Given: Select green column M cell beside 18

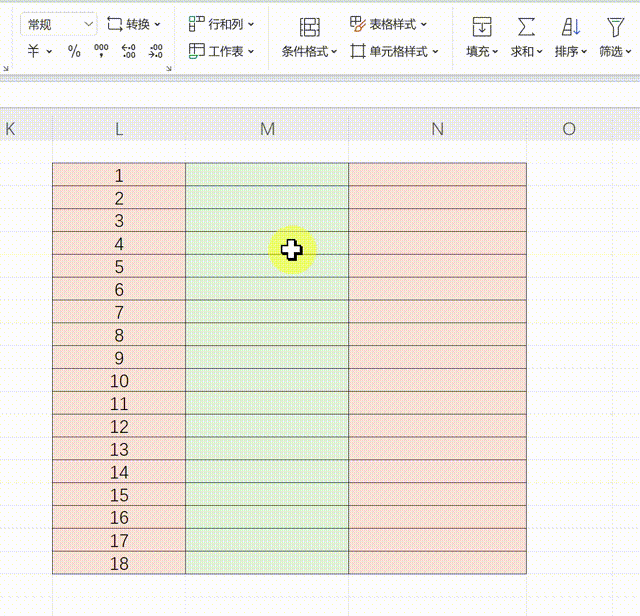Looking at the screenshot, I should 267,563.
